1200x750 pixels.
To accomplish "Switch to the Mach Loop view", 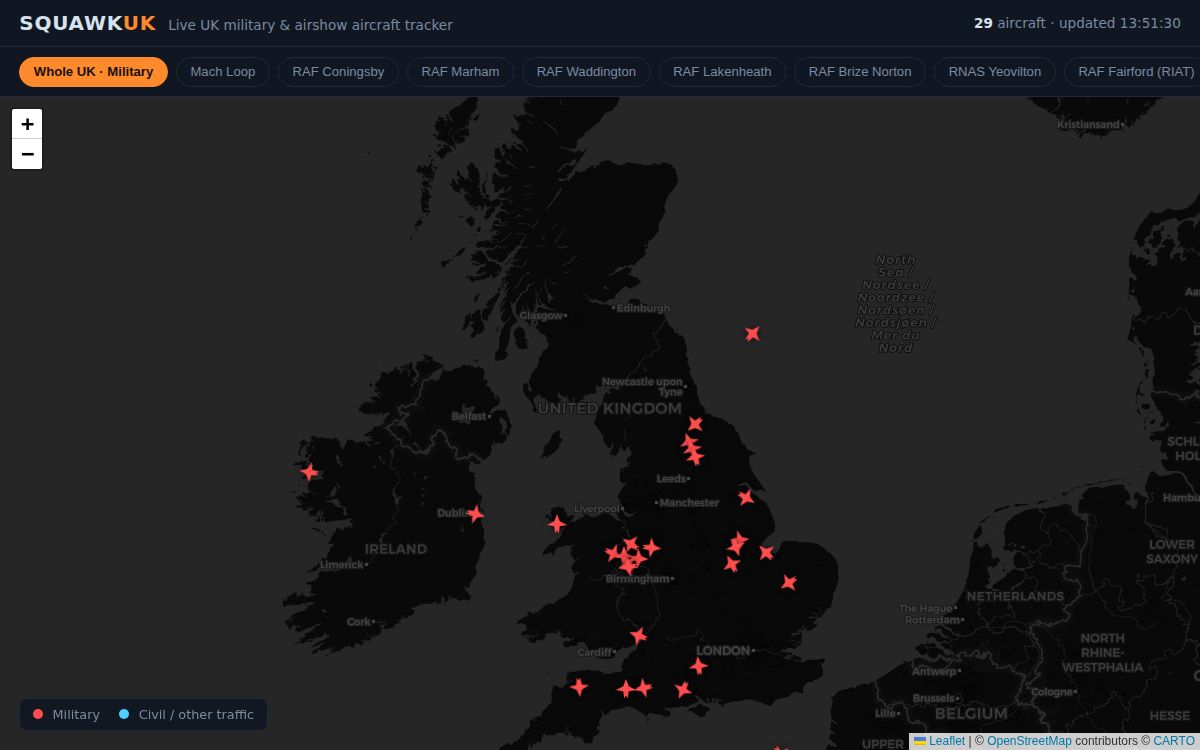I will (223, 72).
